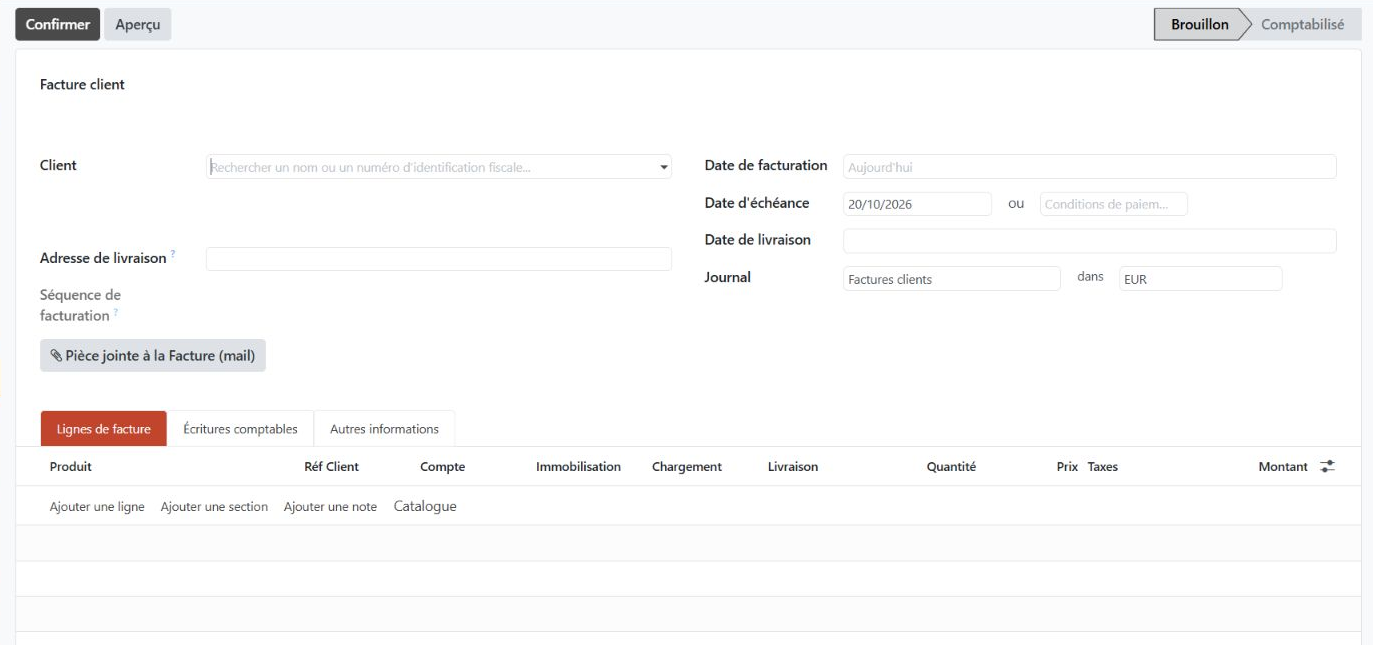Open the EUR currency selector
The height and width of the screenshot is (645, 1373).
point(1200,279)
